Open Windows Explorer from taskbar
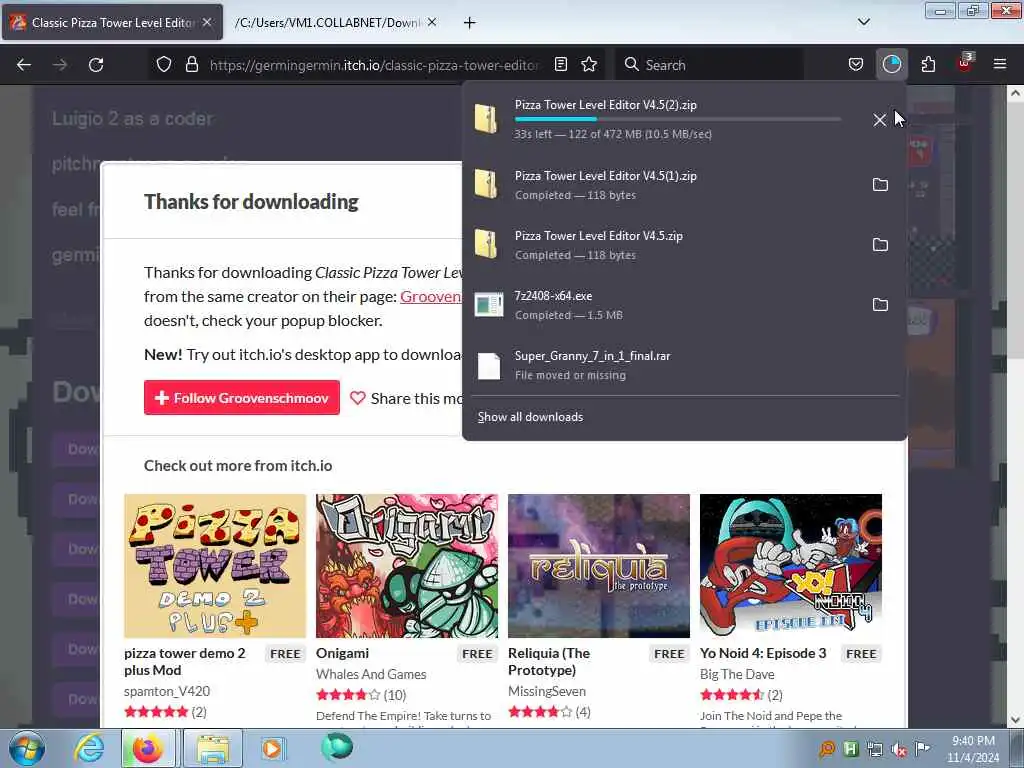1024x768 pixels. click(213, 748)
